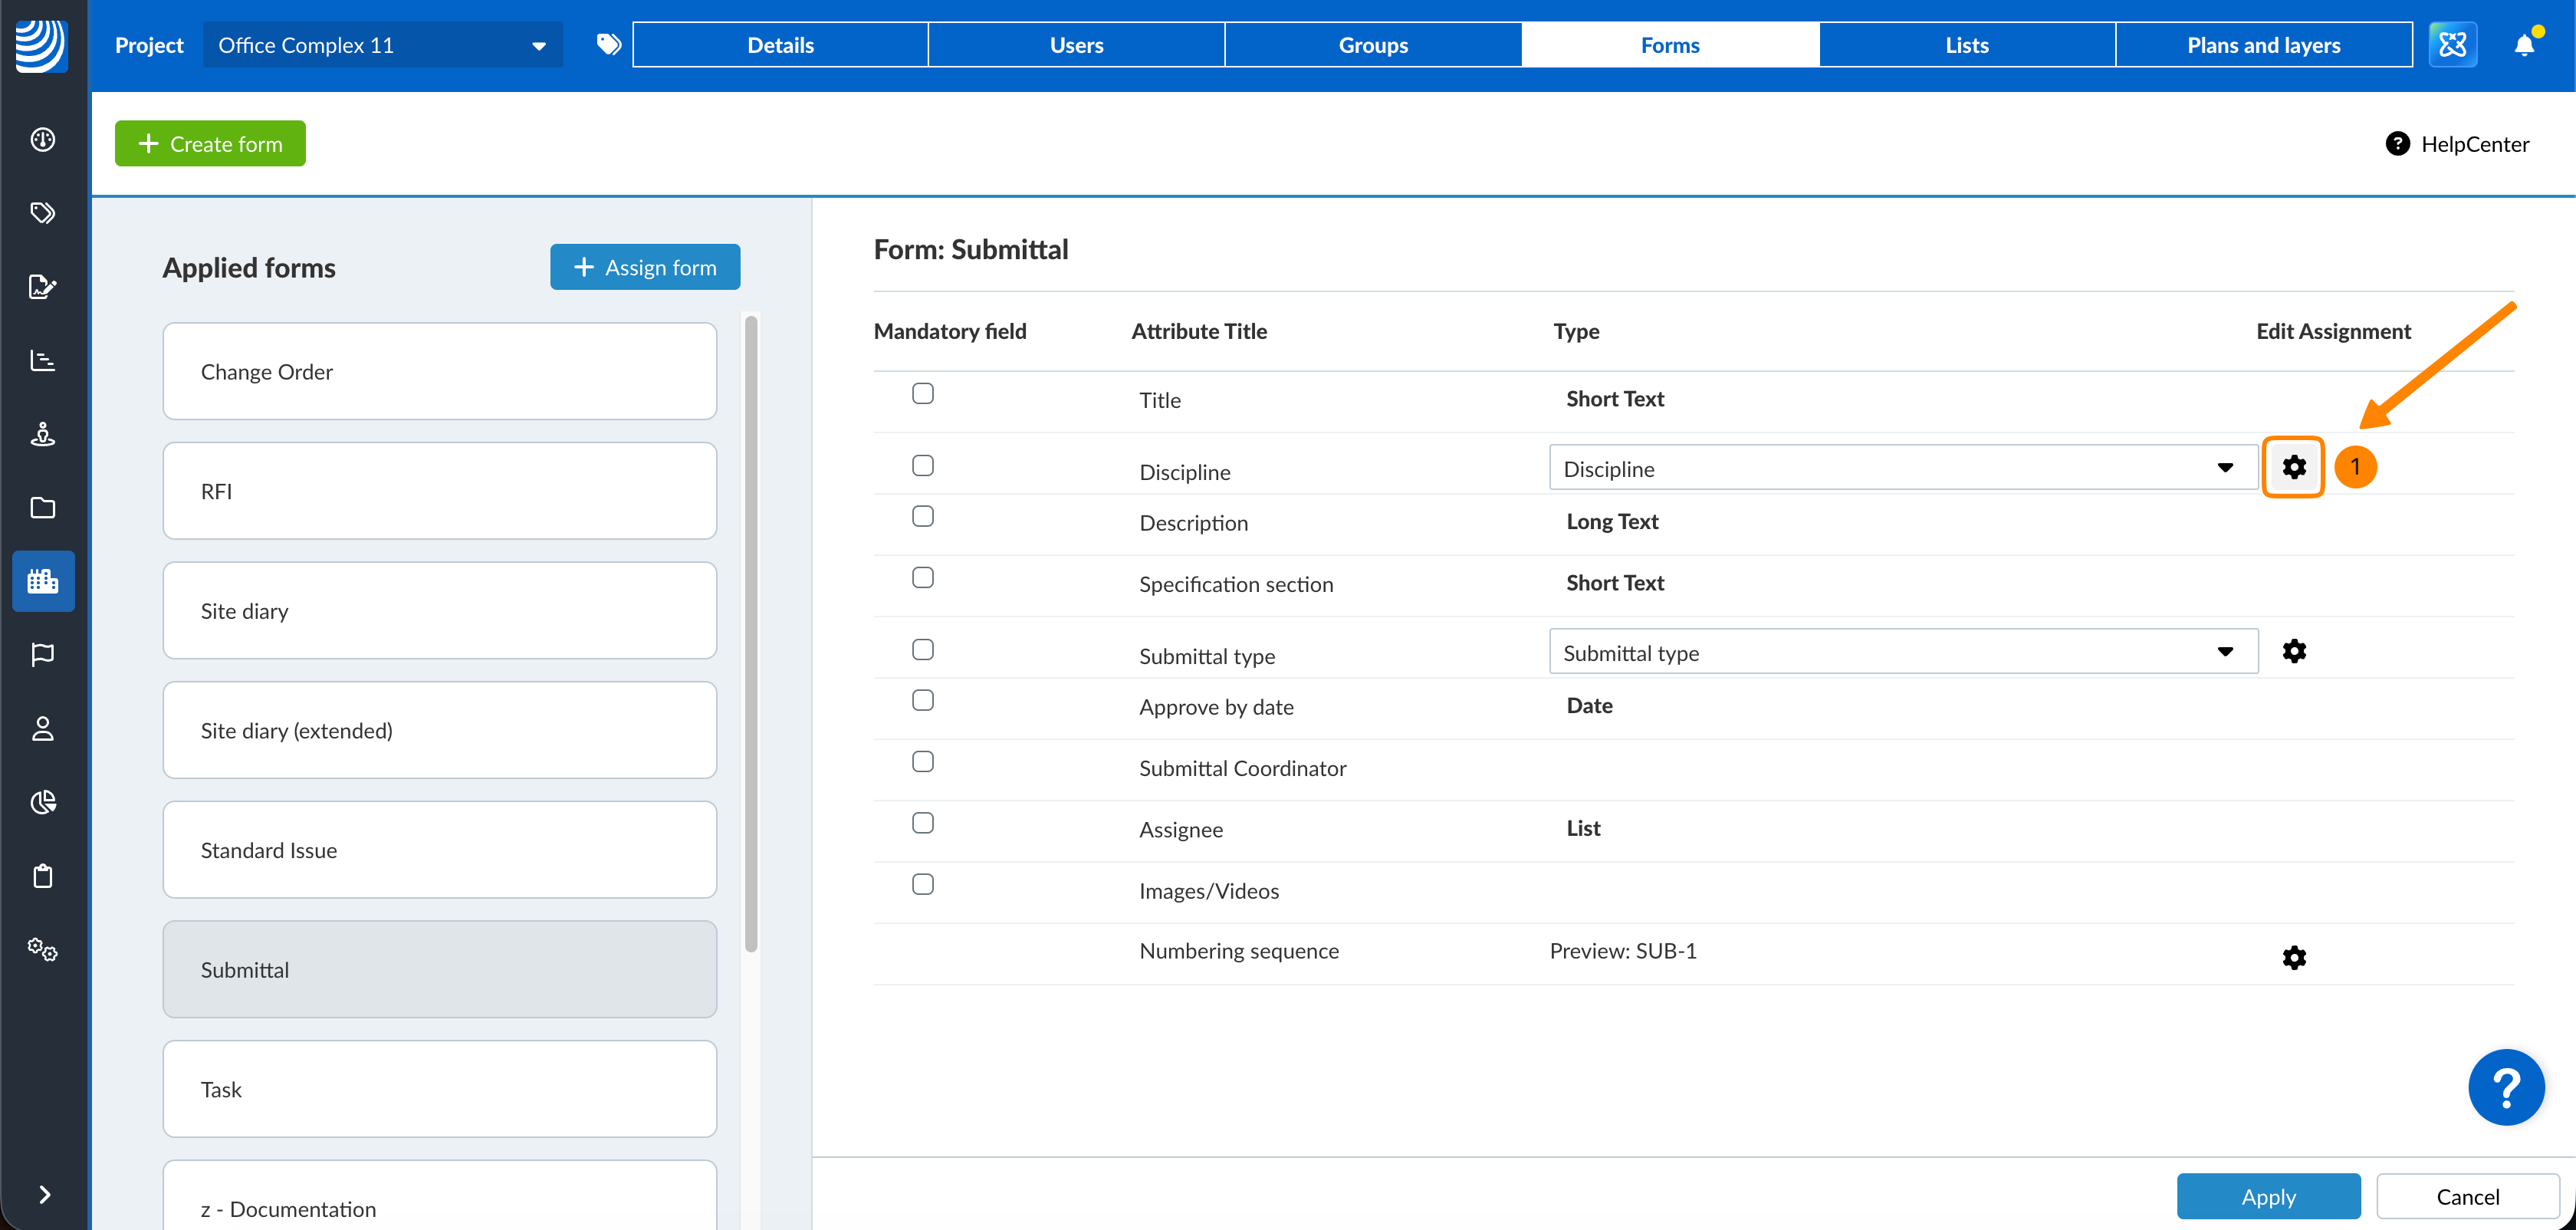Expand the Submittal type dropdown
Viewport: 2576px width, 1230px height.
pos(1902,652)
